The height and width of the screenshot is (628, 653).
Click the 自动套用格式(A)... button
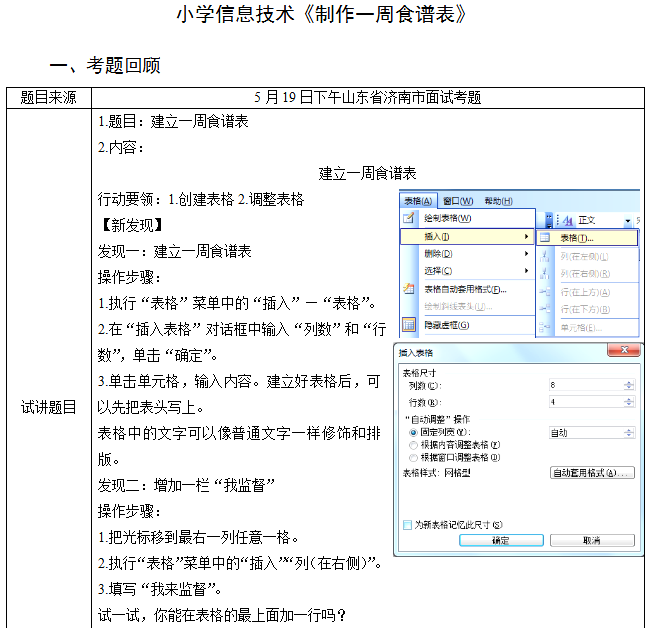pos(592,472)
